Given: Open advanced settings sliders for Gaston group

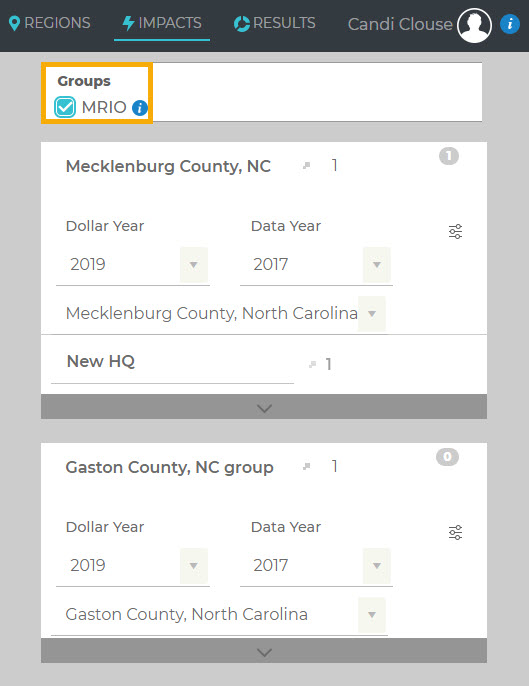Looking at the screenshot, I should [x=455, y=532].
